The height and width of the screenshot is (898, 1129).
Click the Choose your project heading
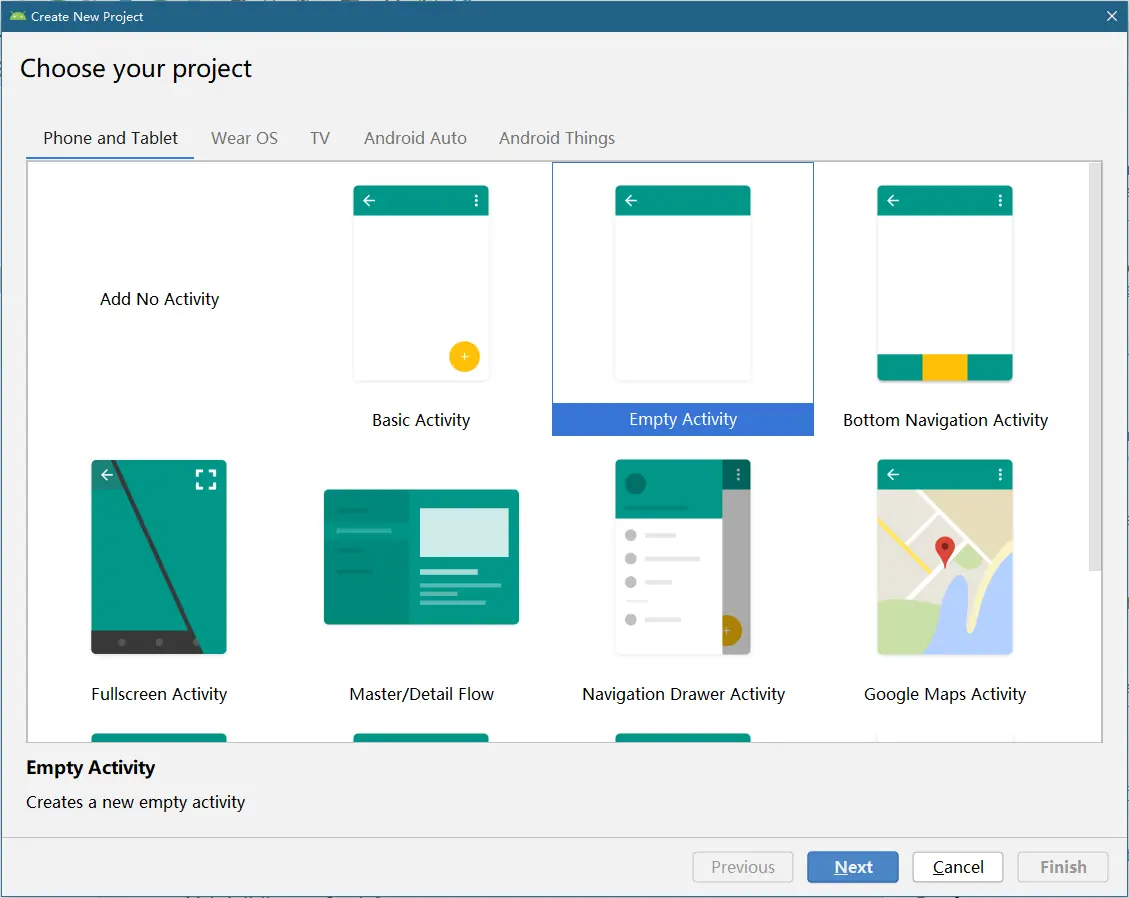[136, 68]
